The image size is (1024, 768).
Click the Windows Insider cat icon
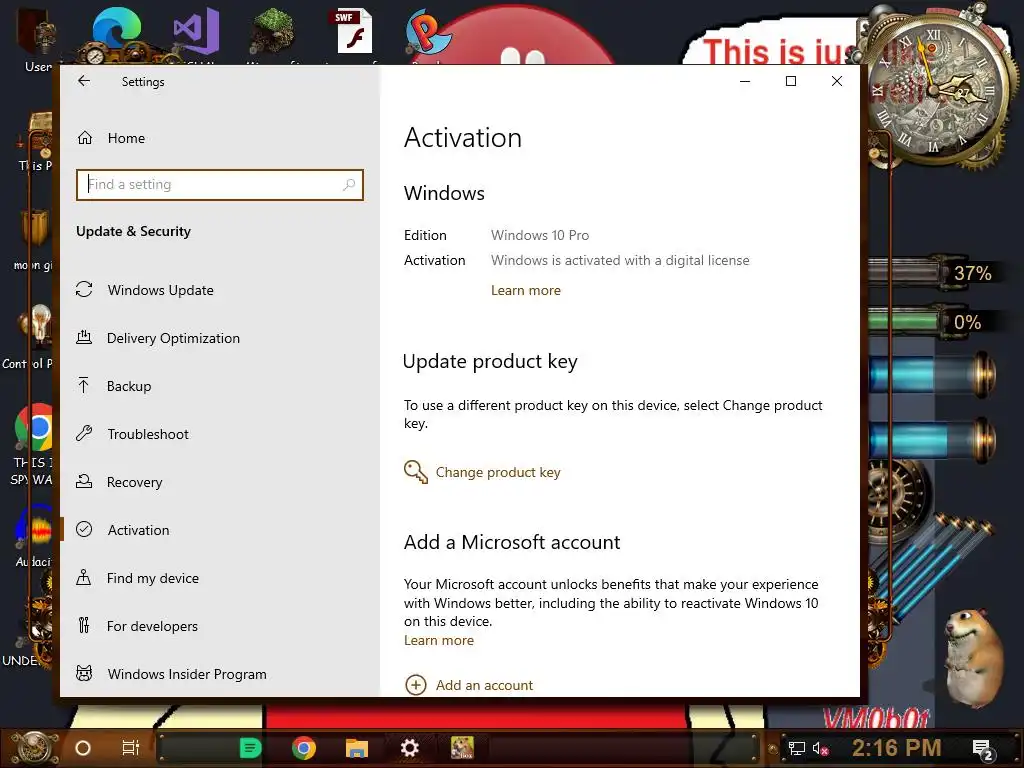84,673
